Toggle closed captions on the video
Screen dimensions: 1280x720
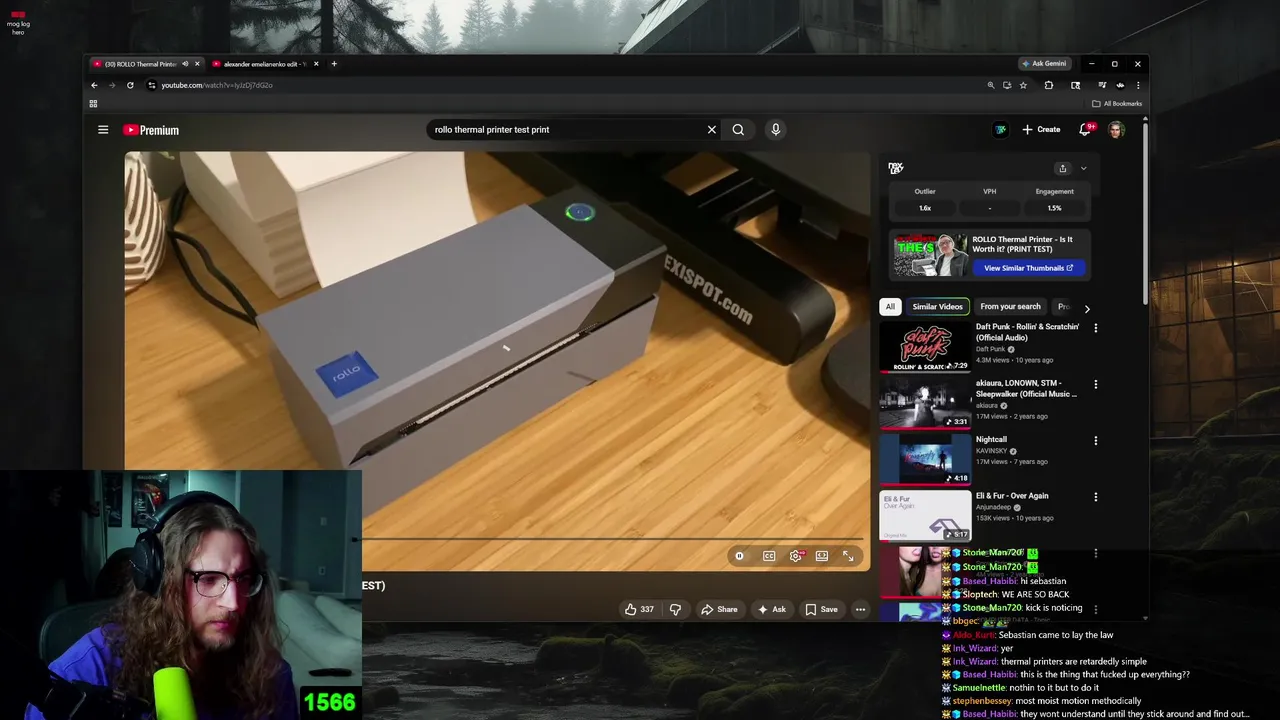click(x=769, y=556)
